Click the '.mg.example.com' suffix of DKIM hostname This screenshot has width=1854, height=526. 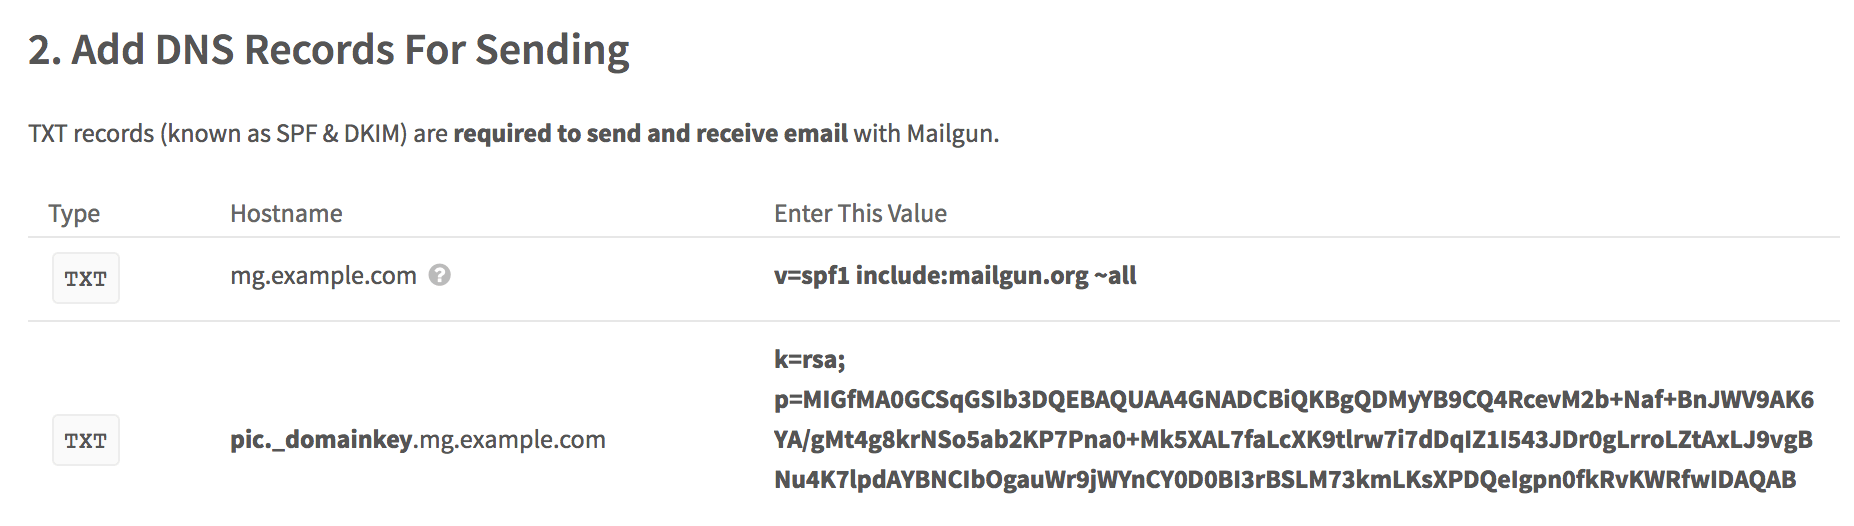coord(510,440)
